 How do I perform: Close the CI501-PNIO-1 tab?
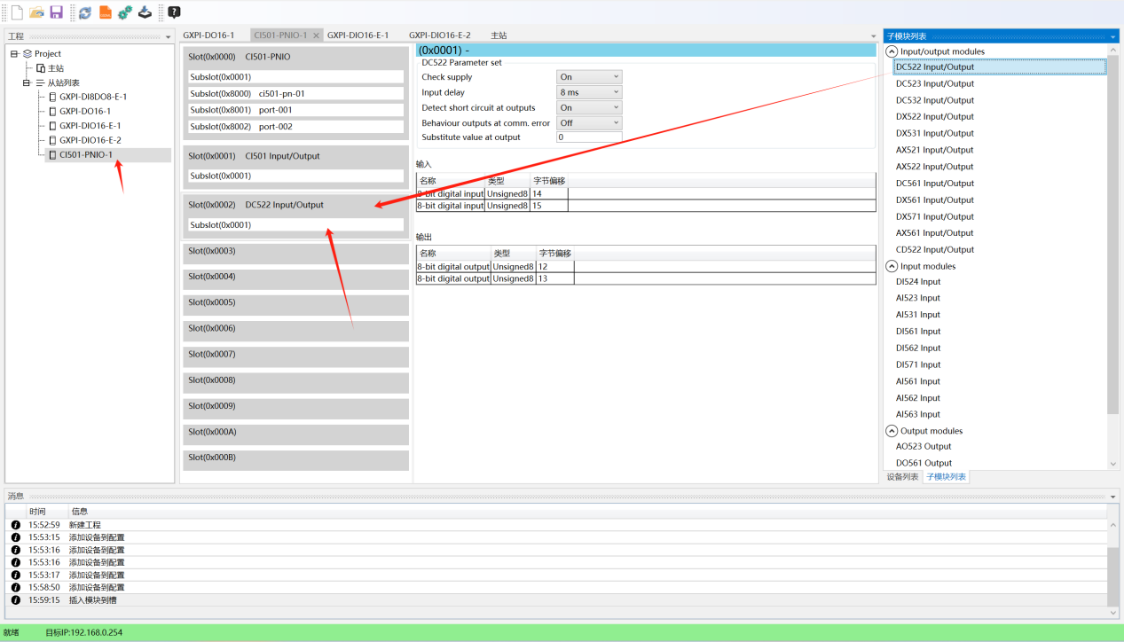(316, 35)
